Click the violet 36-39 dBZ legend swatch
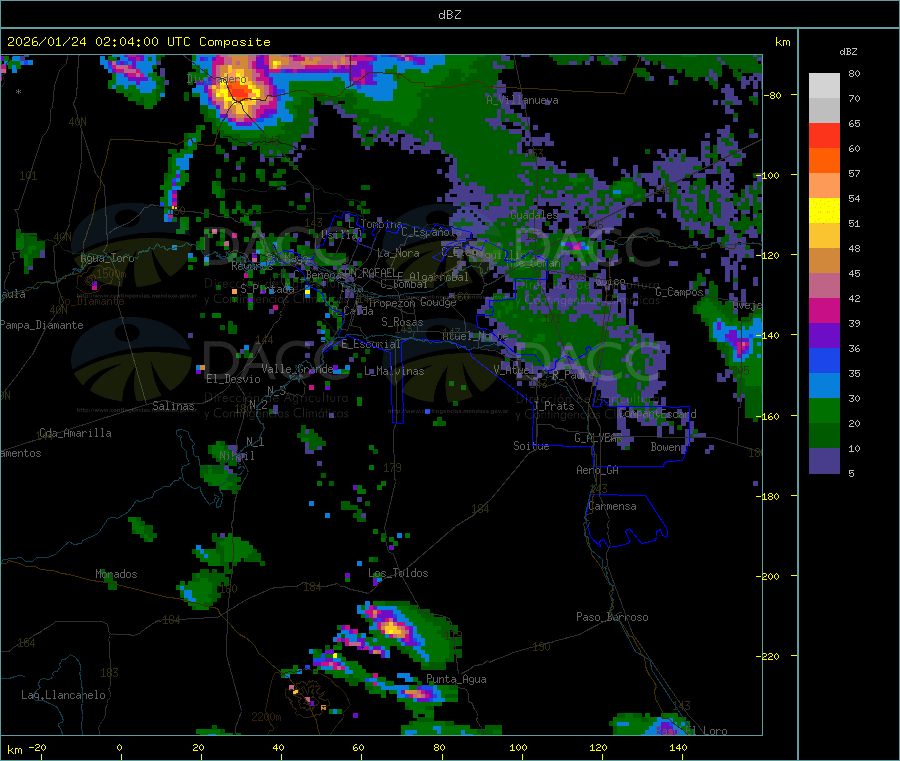Image resolution: width=900 pixels, height=761 pixels. (824, 336)
